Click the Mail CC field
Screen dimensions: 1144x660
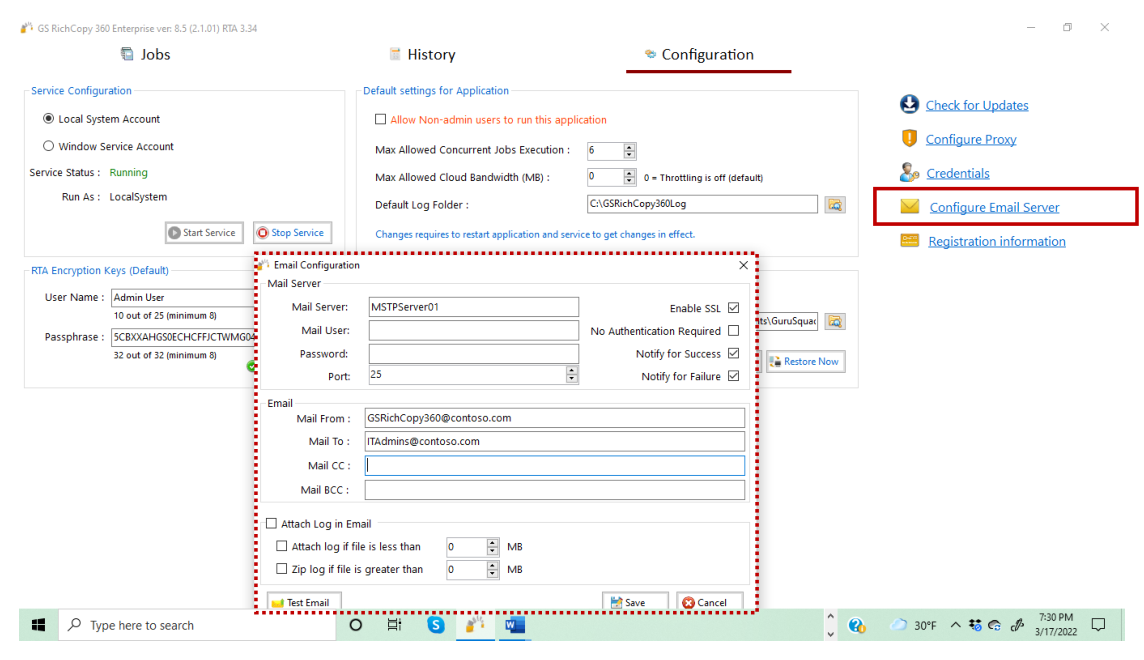point(554,465)
